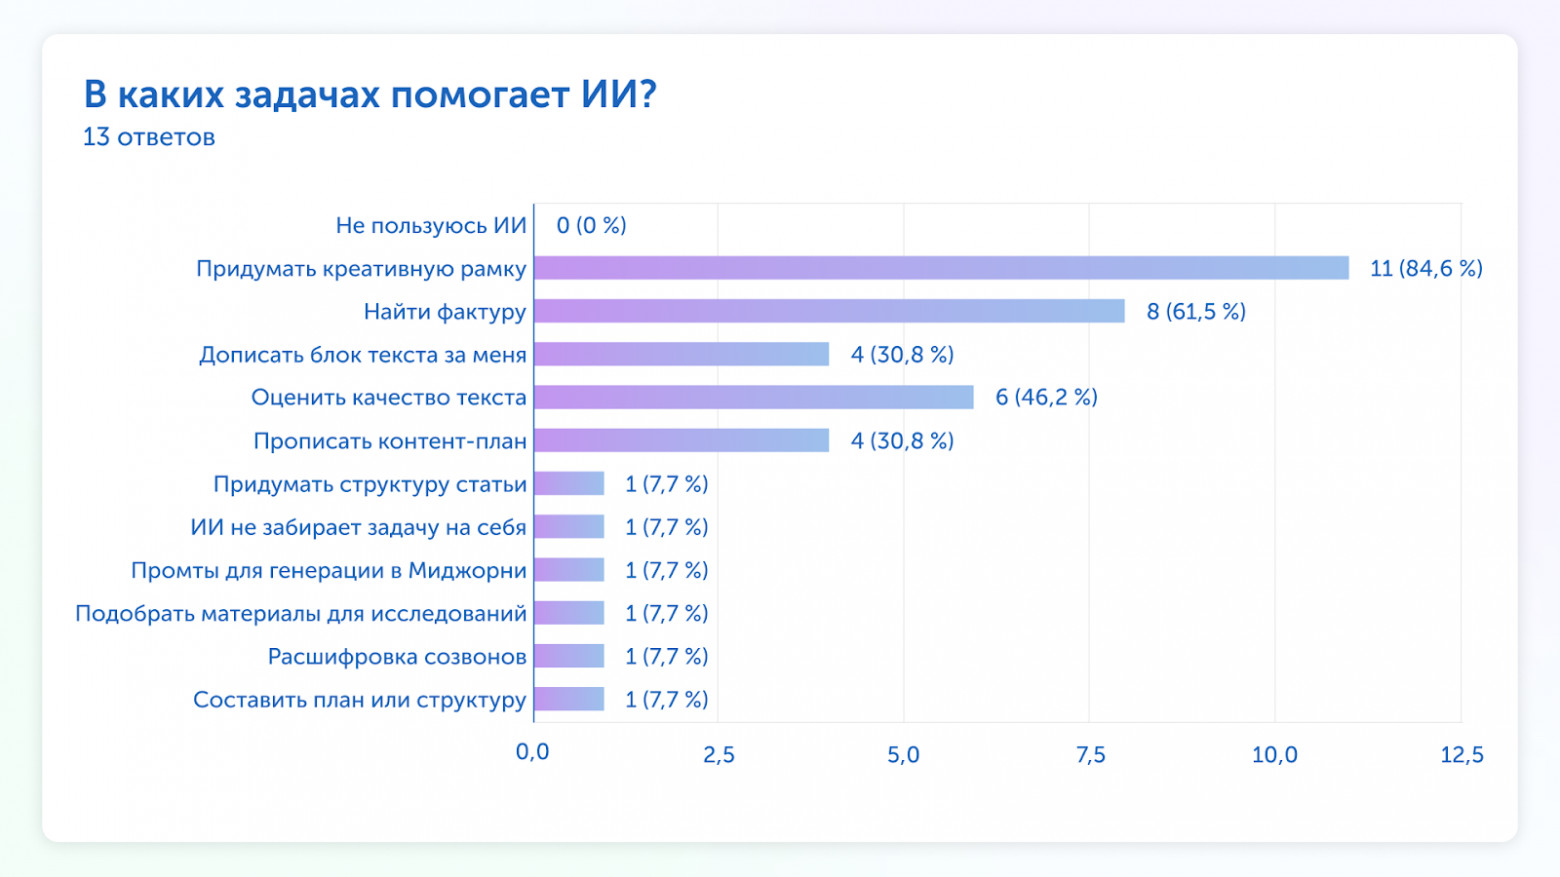Click the 'Придумать креативную рамку' bar
The image size is (1560, 877).
click(940, 267)
